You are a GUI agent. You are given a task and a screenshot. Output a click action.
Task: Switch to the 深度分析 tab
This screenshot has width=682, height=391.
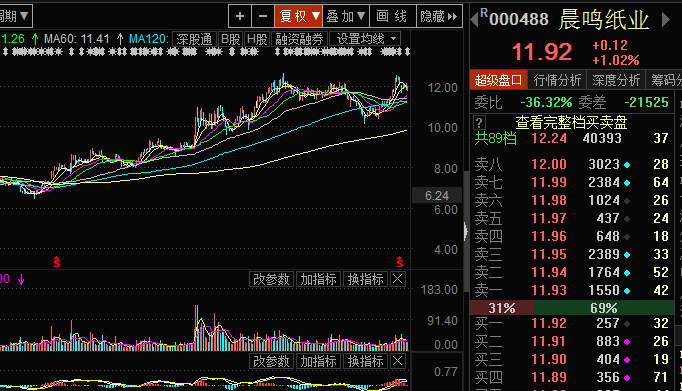coord(616,80)
